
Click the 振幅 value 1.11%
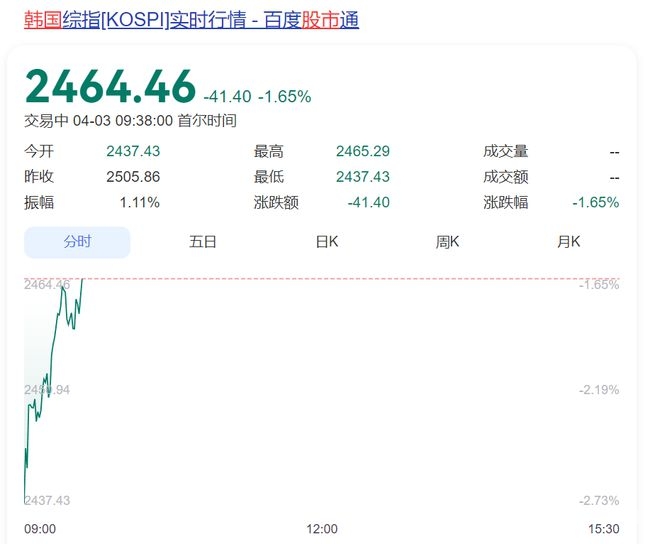pyautogui.click(x=140, y=203)
